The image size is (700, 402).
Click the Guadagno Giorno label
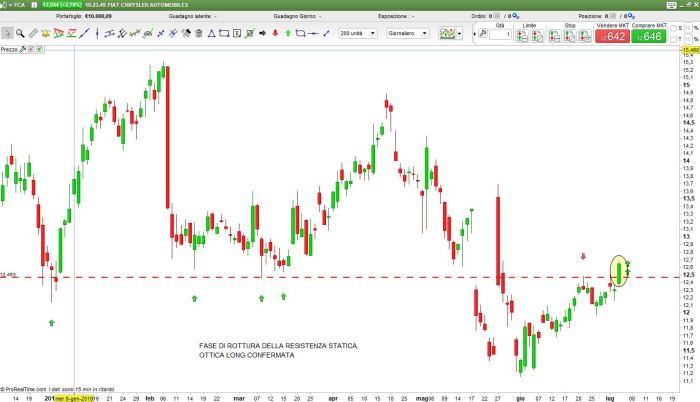[295, 16]
